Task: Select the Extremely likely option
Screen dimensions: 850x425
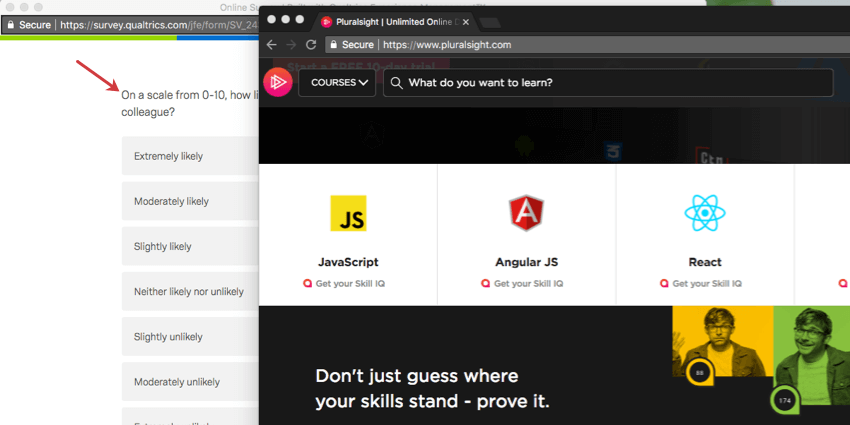Action: (x=190, y=156)
